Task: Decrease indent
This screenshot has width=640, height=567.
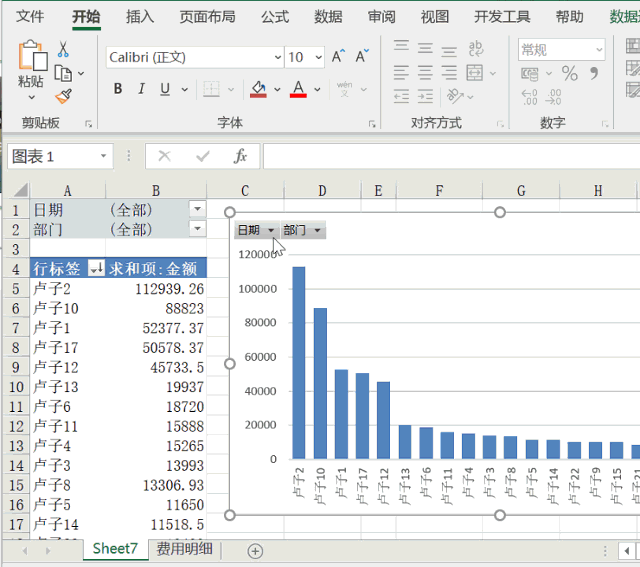Action: (401, 97)
